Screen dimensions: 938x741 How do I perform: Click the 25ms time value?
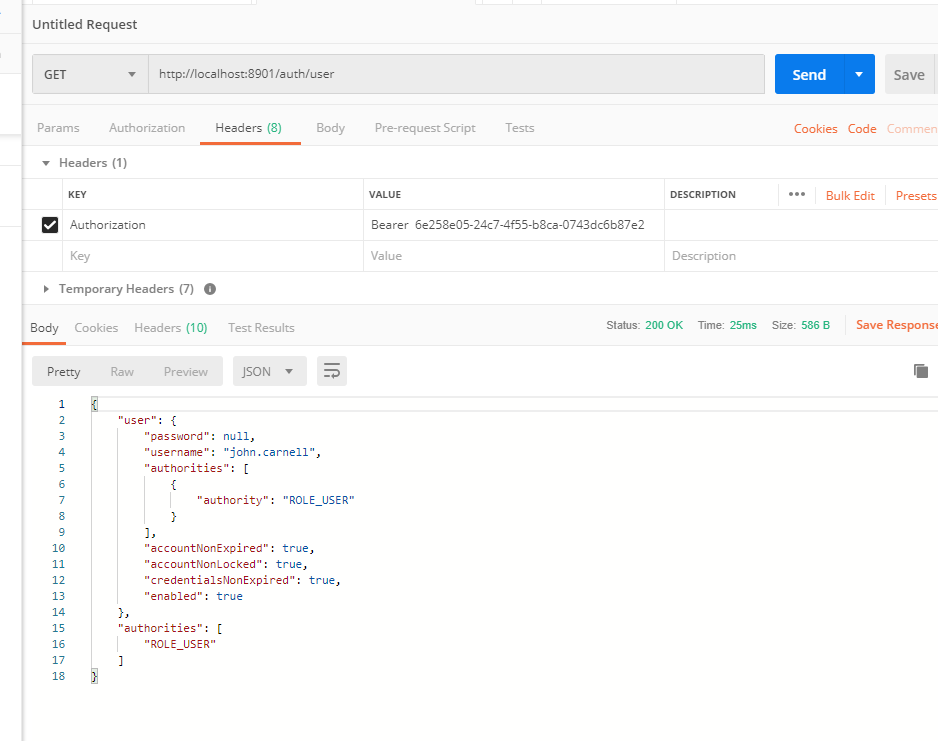743,325
